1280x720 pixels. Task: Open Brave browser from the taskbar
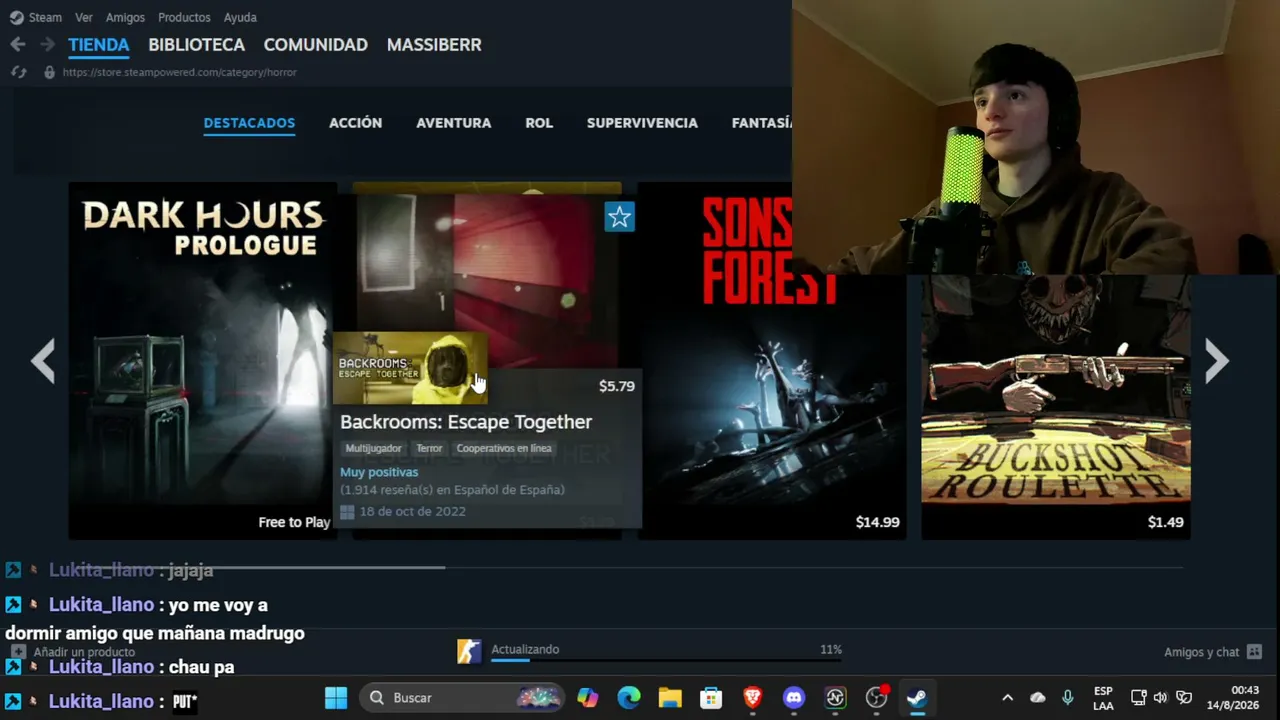pyautogui.click(x=753, y=697)
